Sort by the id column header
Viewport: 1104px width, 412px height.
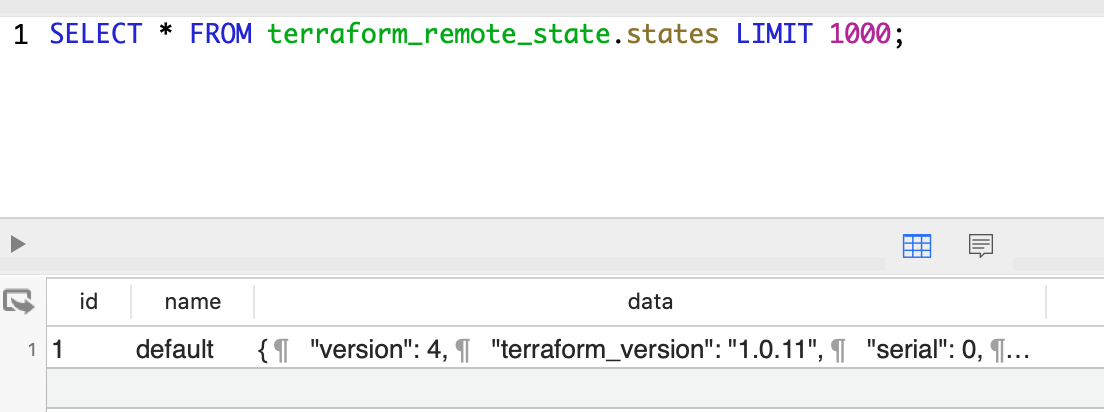(x=89, y=302)
